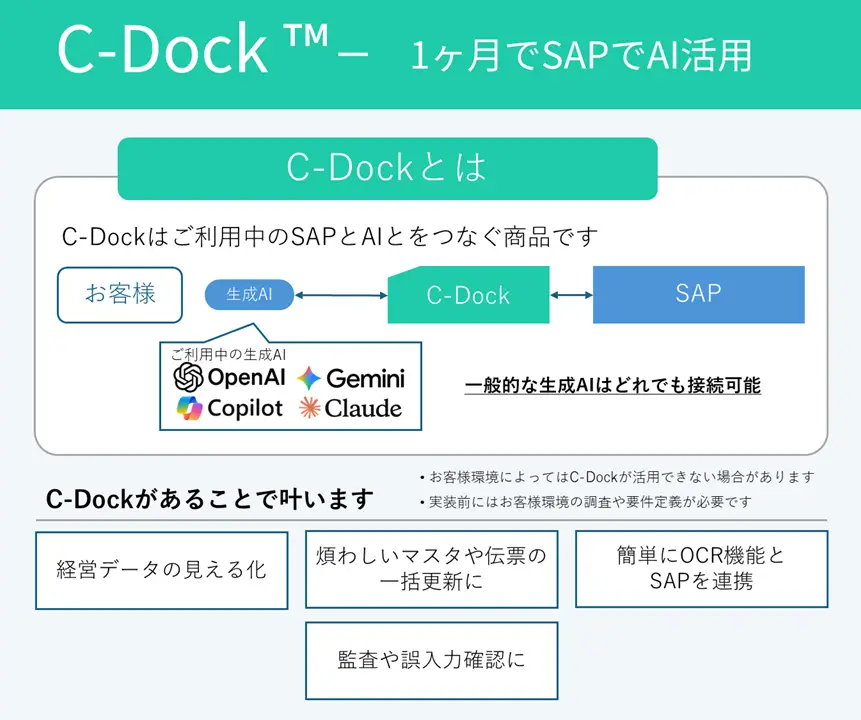Click the Copilot logo icon
The image size is (861, 720).
coord(189,408)
